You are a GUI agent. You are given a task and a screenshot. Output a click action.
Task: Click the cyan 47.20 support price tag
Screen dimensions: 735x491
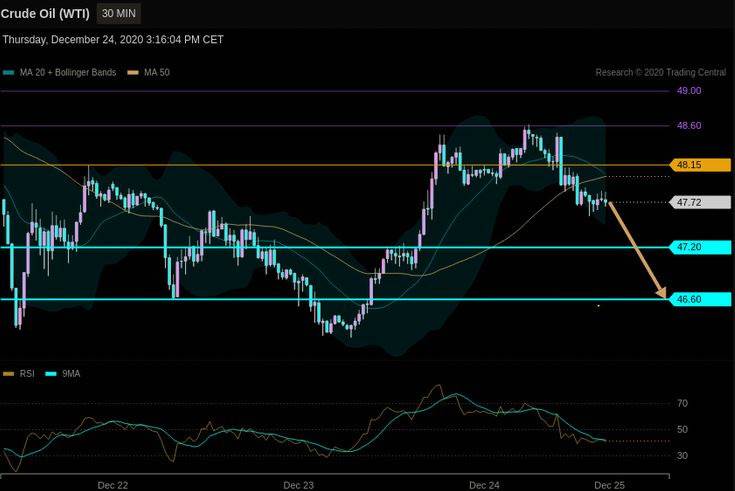700,247
